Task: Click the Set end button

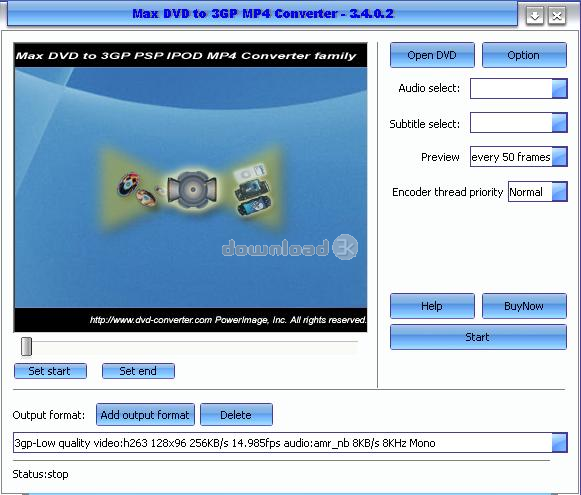Action: point(138,371)
